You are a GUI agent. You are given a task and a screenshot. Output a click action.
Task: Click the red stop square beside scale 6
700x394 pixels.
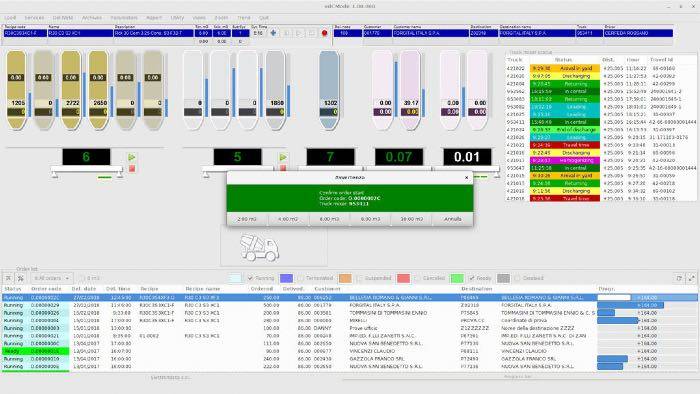pos(132,168)
